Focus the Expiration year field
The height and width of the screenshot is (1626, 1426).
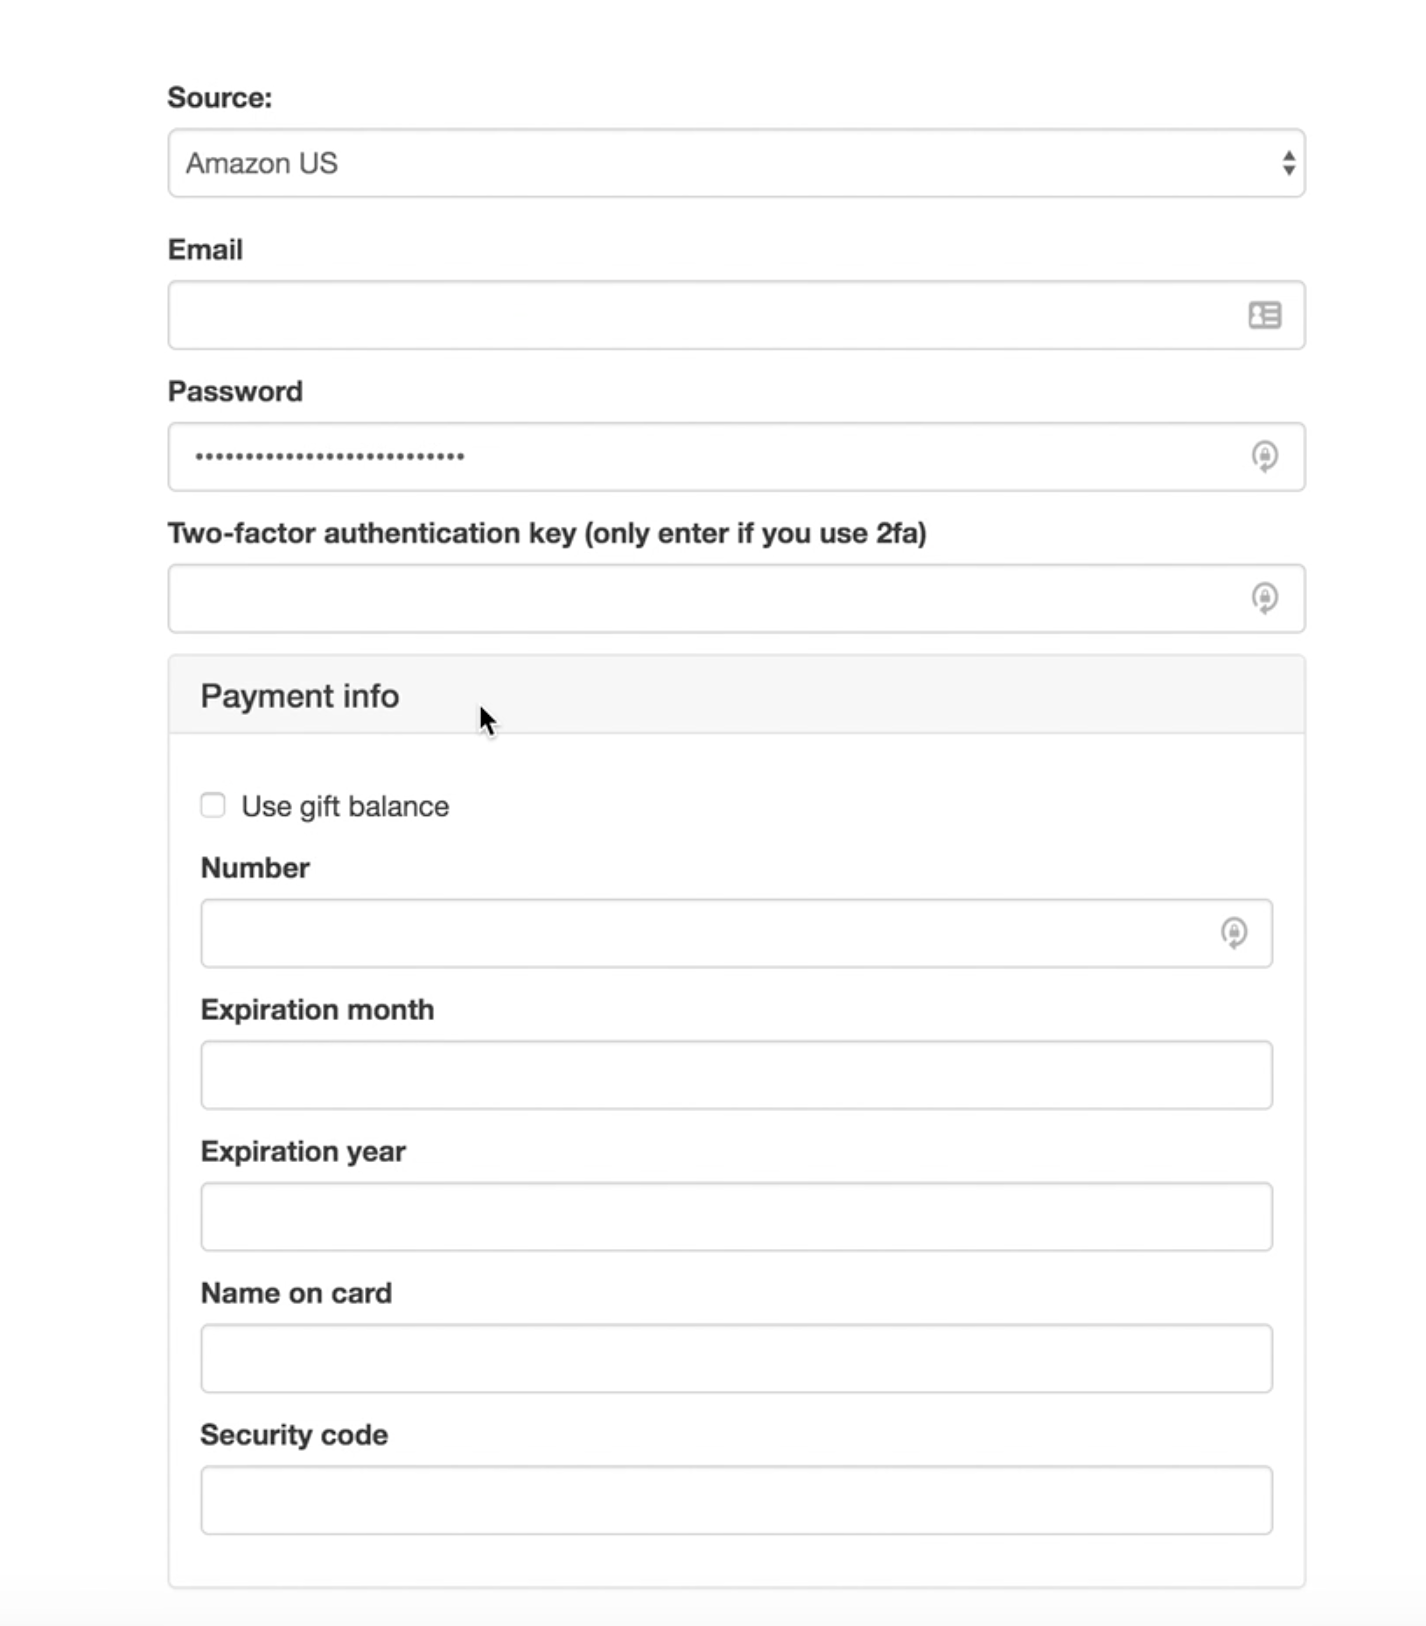coord(736,1217)
